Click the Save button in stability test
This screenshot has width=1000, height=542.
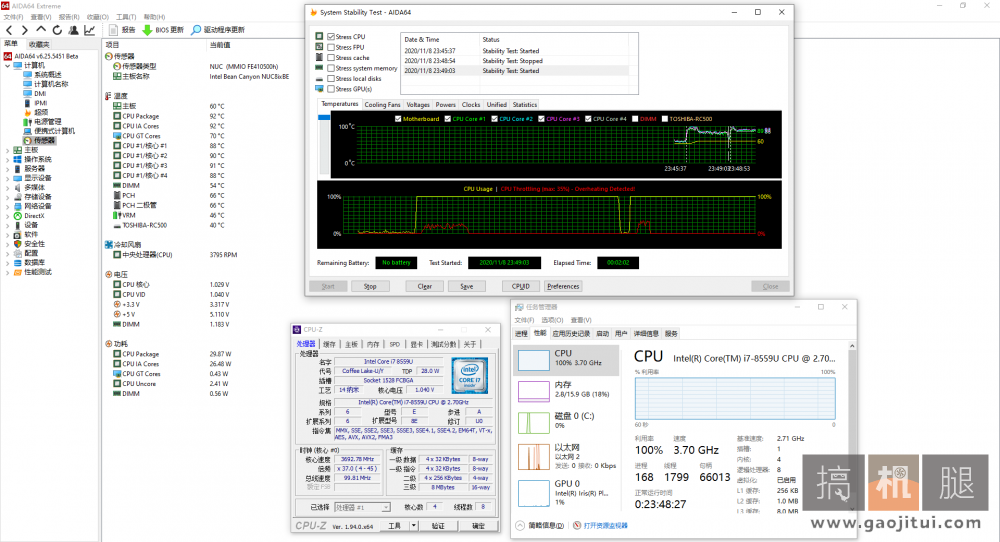pos(467,286)
